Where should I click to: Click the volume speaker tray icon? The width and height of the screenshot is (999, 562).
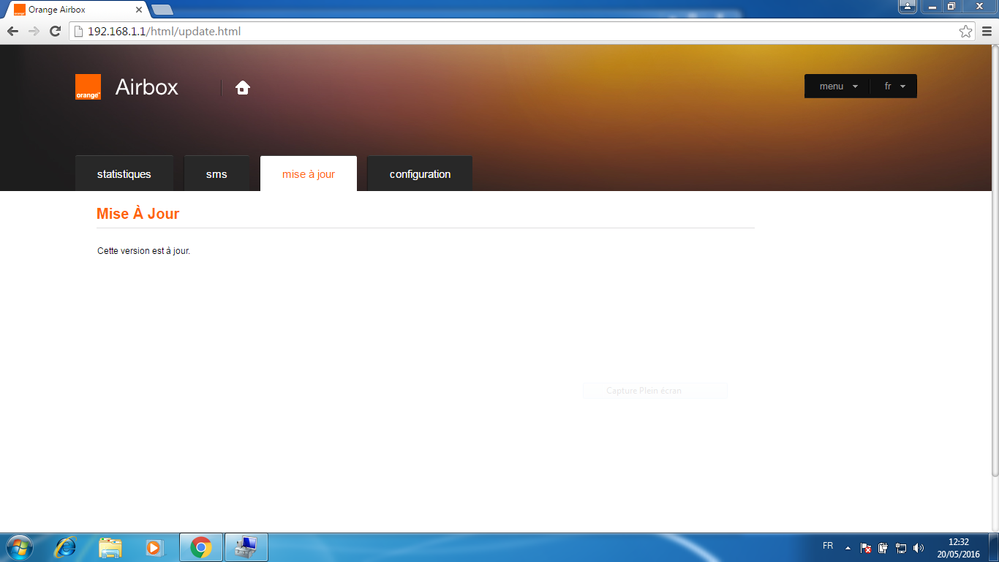918,548
